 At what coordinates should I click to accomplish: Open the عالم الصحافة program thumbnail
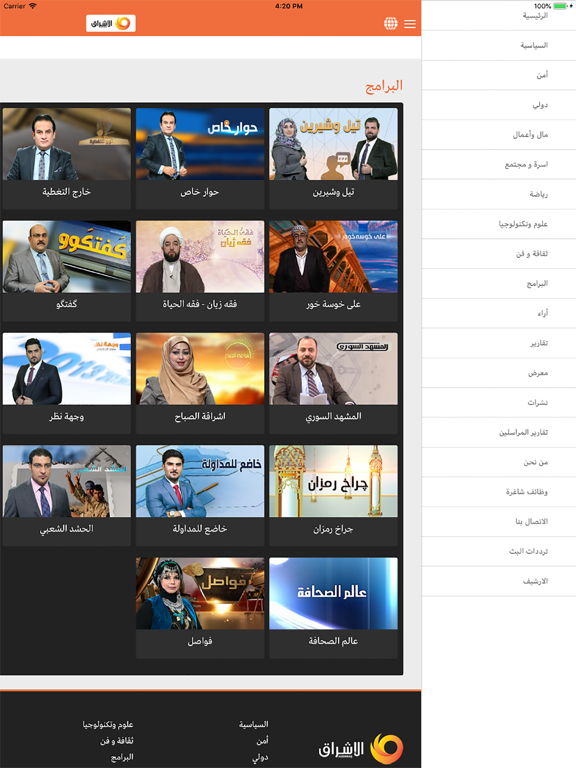tap(333, 593)
